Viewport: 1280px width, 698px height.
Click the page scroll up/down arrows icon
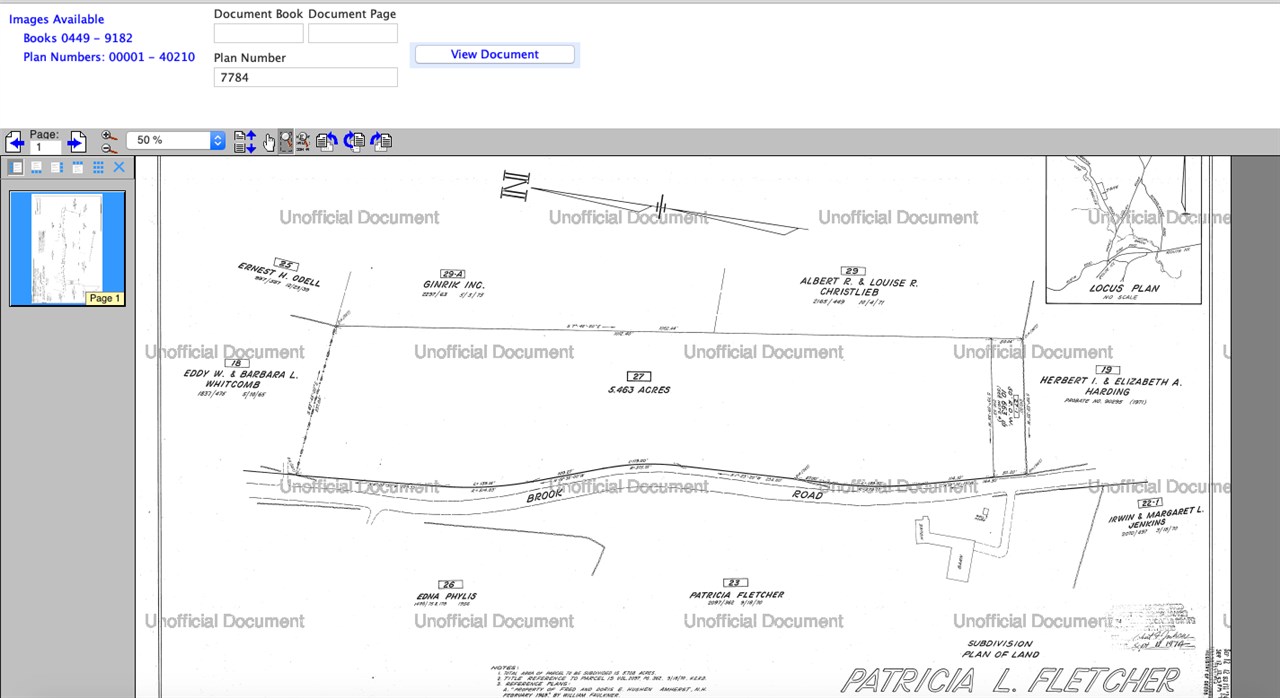click(x=244, y=142)
